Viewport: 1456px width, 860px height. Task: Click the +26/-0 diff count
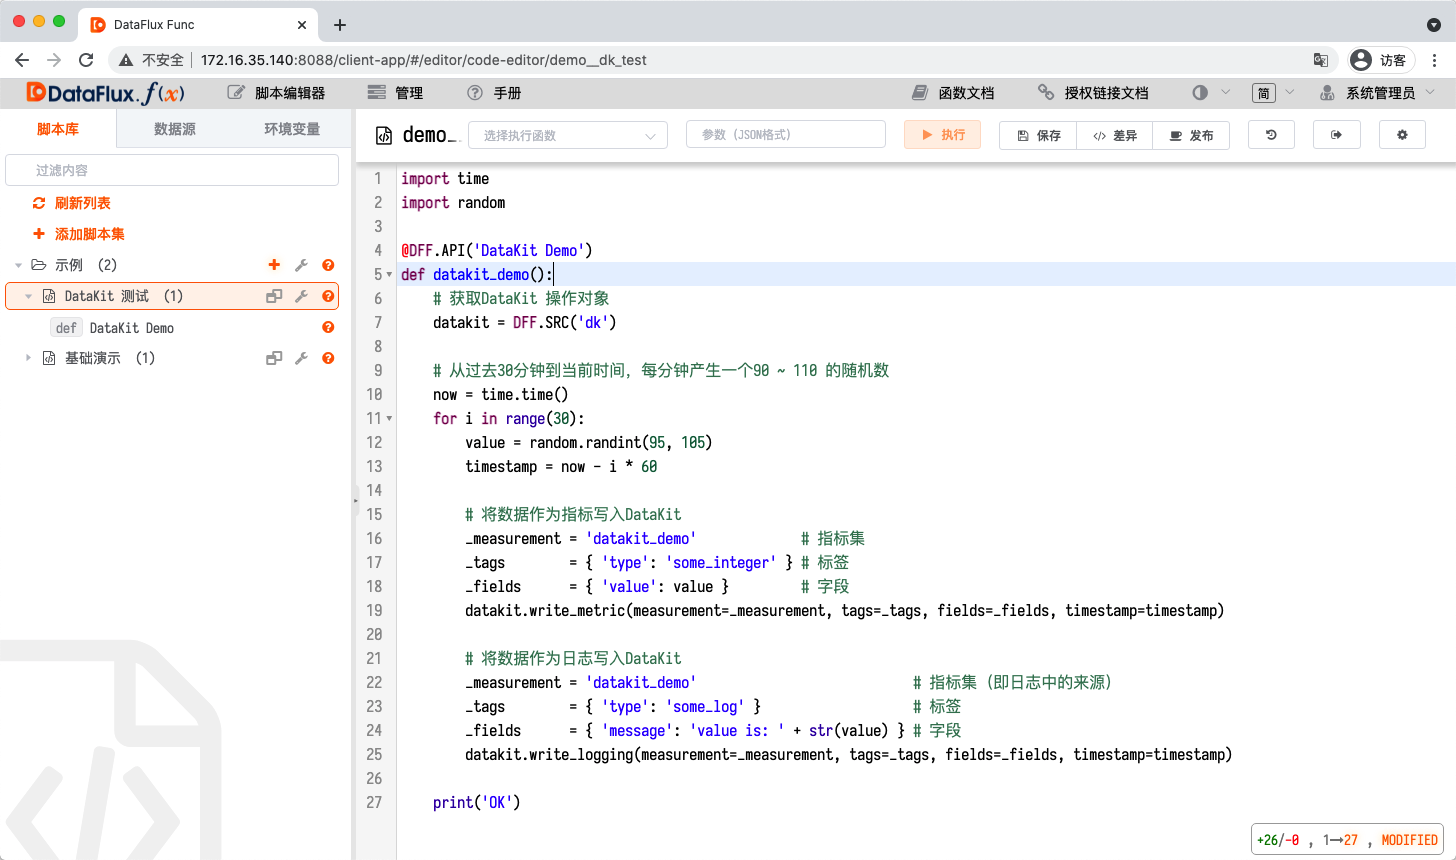1278,840
